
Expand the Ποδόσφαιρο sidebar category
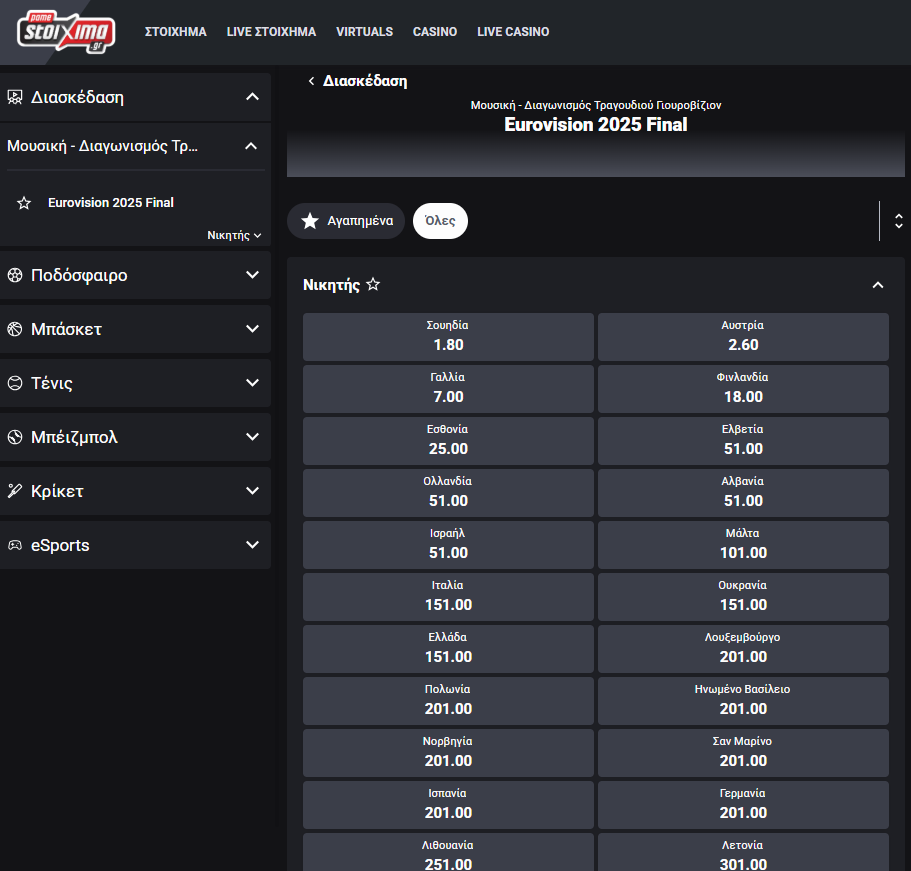coord(252,275)
